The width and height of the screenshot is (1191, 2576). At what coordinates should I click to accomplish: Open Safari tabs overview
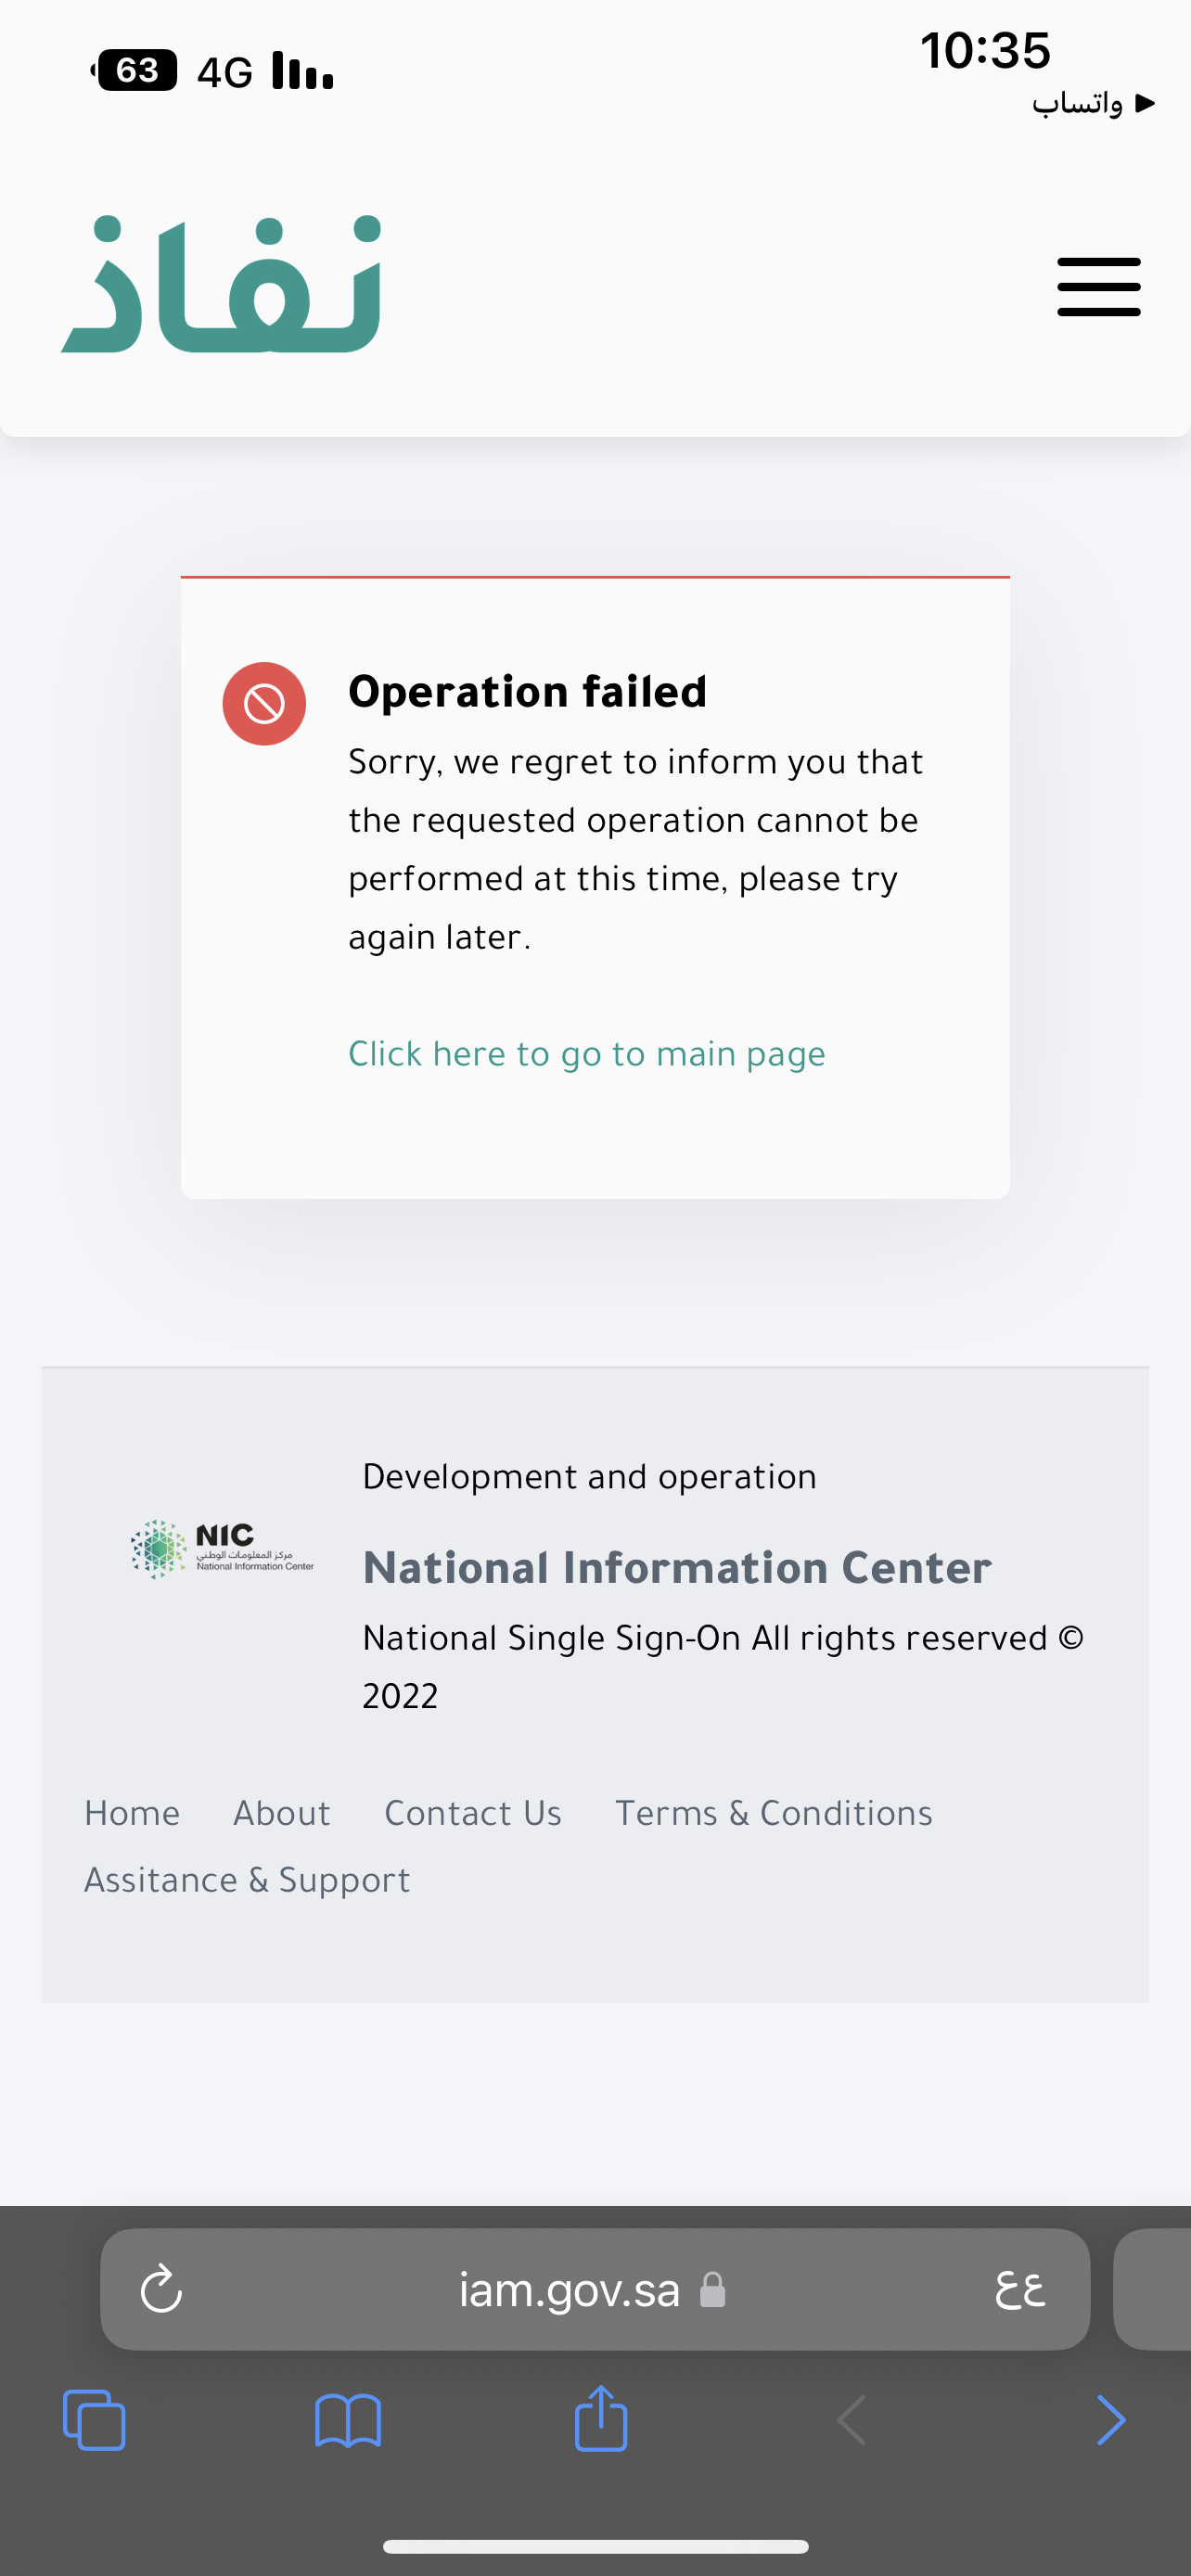coord(94,2420)
